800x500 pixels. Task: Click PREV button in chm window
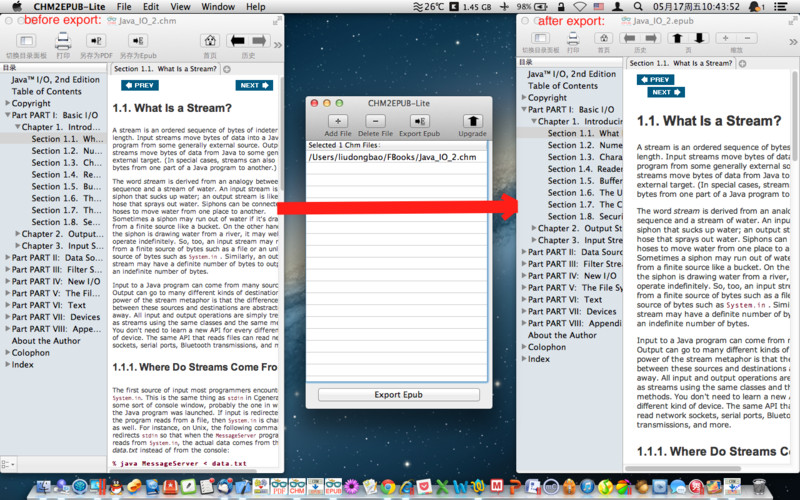click(x=140, y=85)
